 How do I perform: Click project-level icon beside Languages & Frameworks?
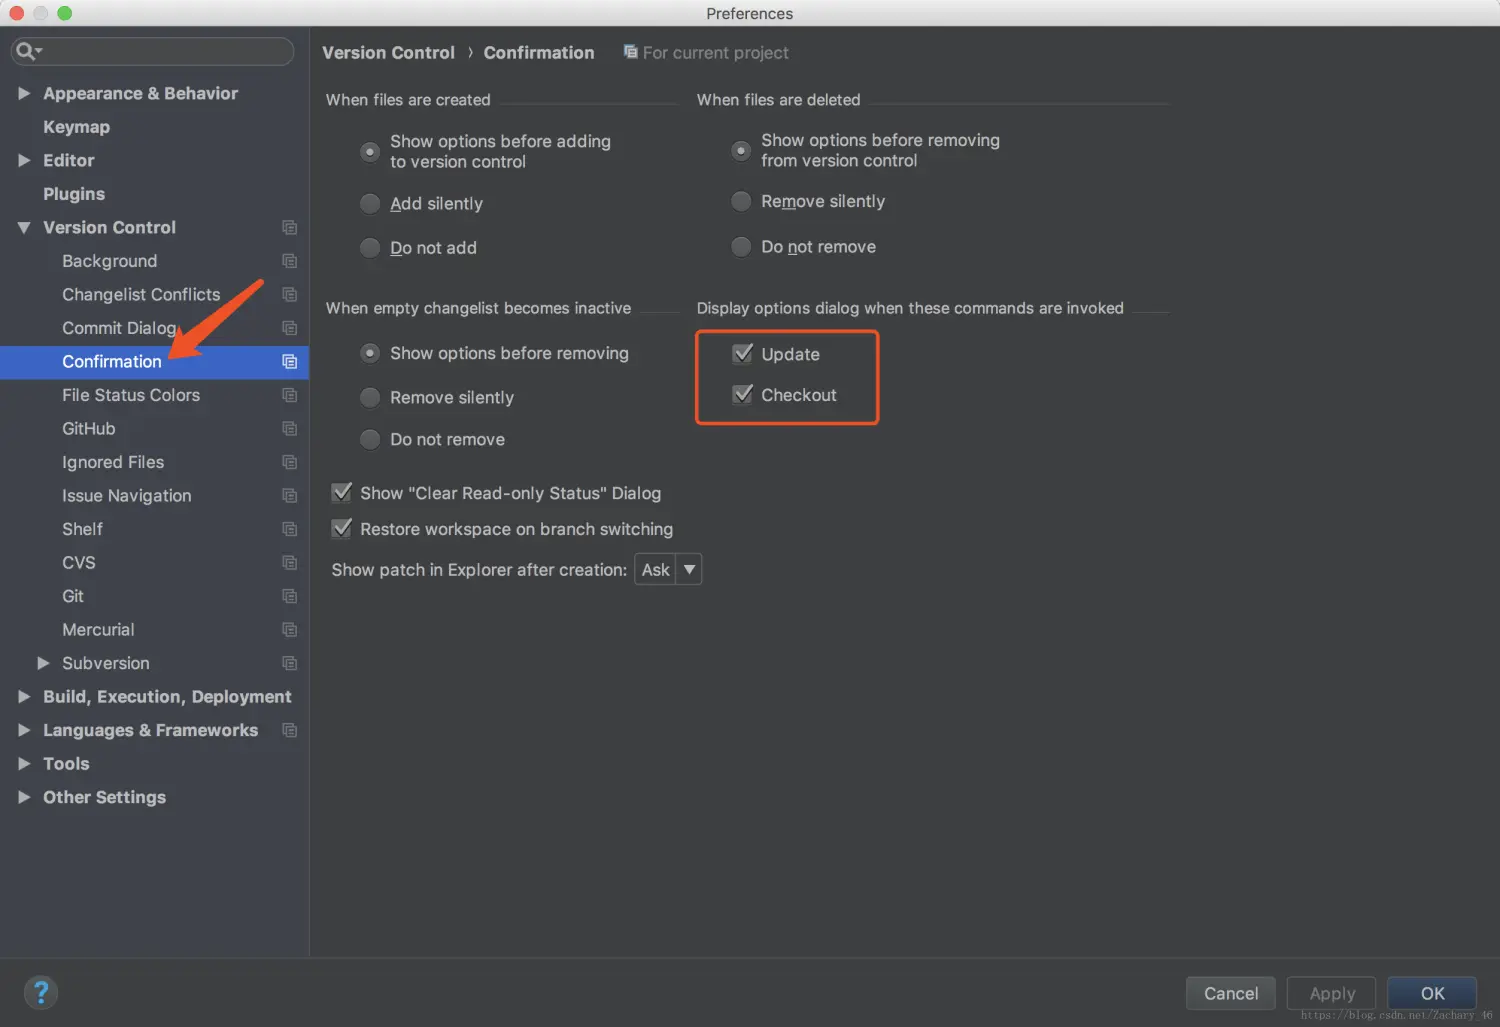(289, 730)
